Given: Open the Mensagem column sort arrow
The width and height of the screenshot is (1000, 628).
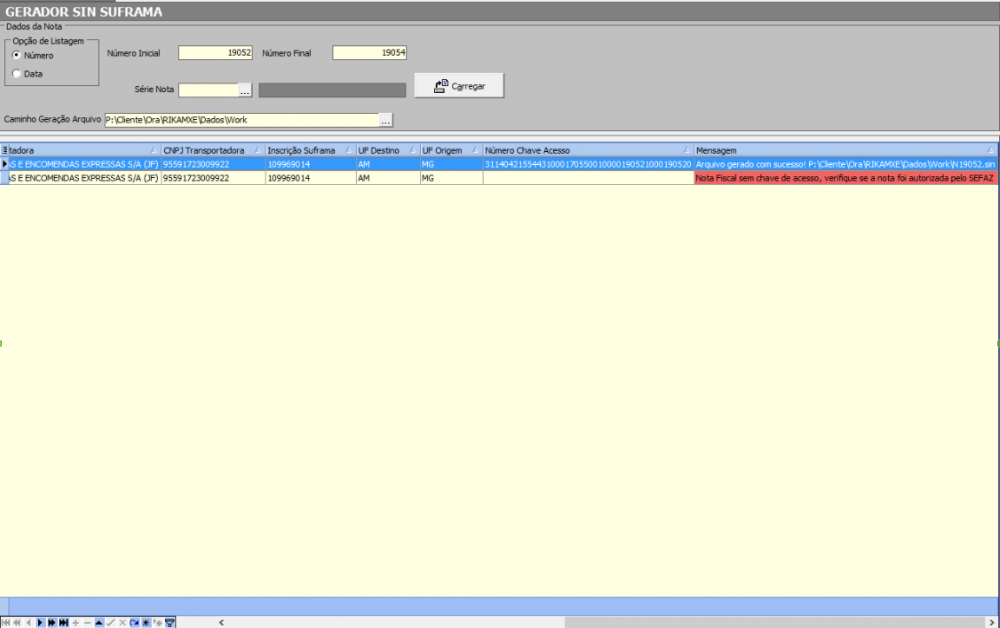Looking at the screenshot, I should (990, 150).
